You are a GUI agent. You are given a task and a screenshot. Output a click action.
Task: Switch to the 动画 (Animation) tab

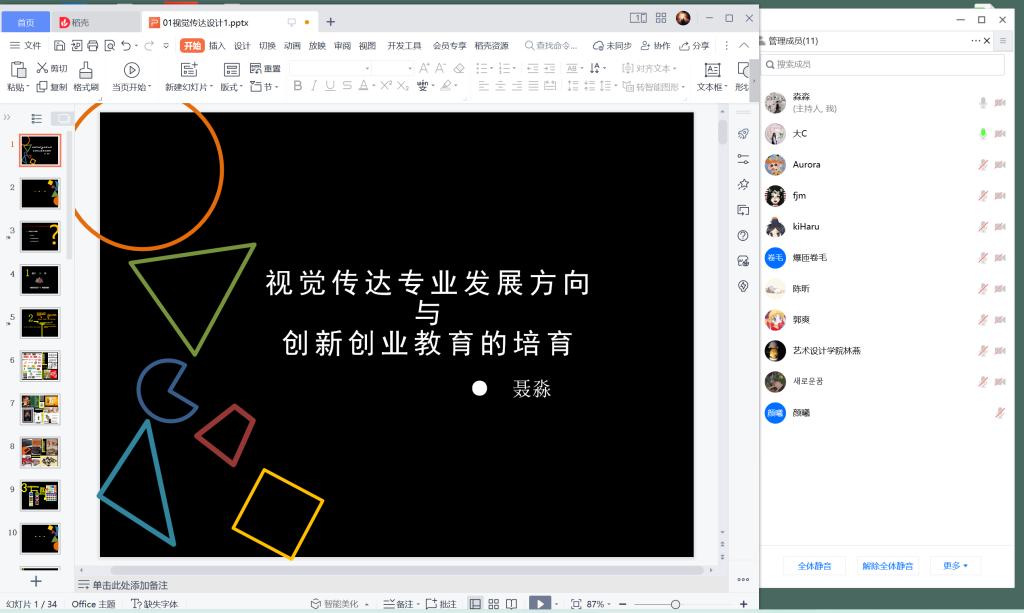click(x=292, y=45)
